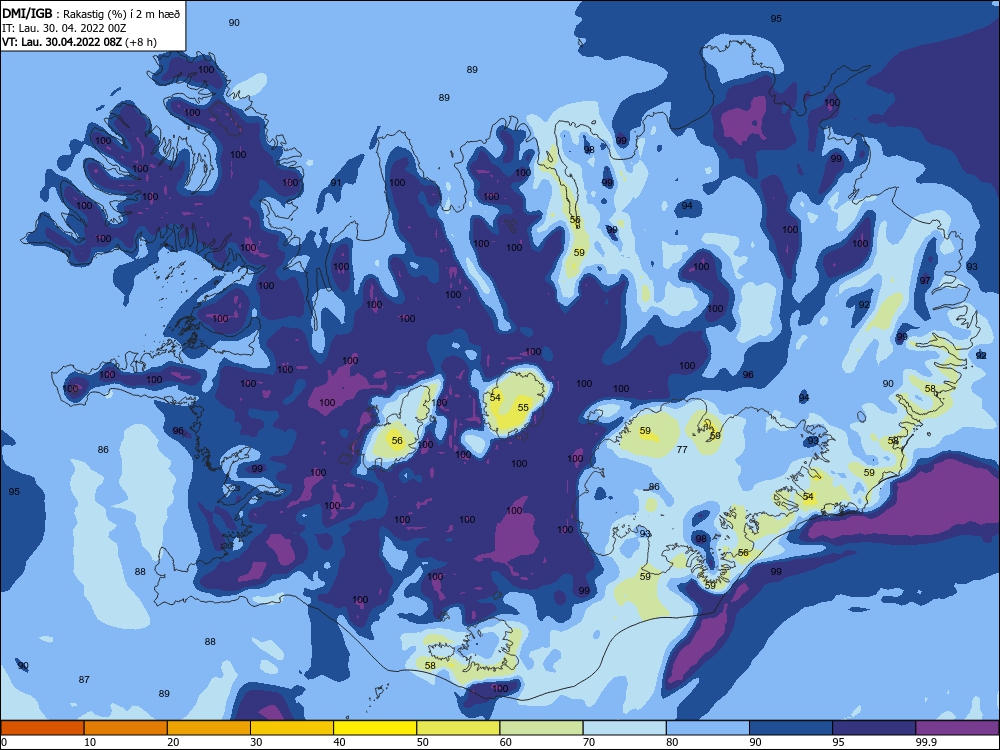Select the legend tick label '60'

point(506,742)
